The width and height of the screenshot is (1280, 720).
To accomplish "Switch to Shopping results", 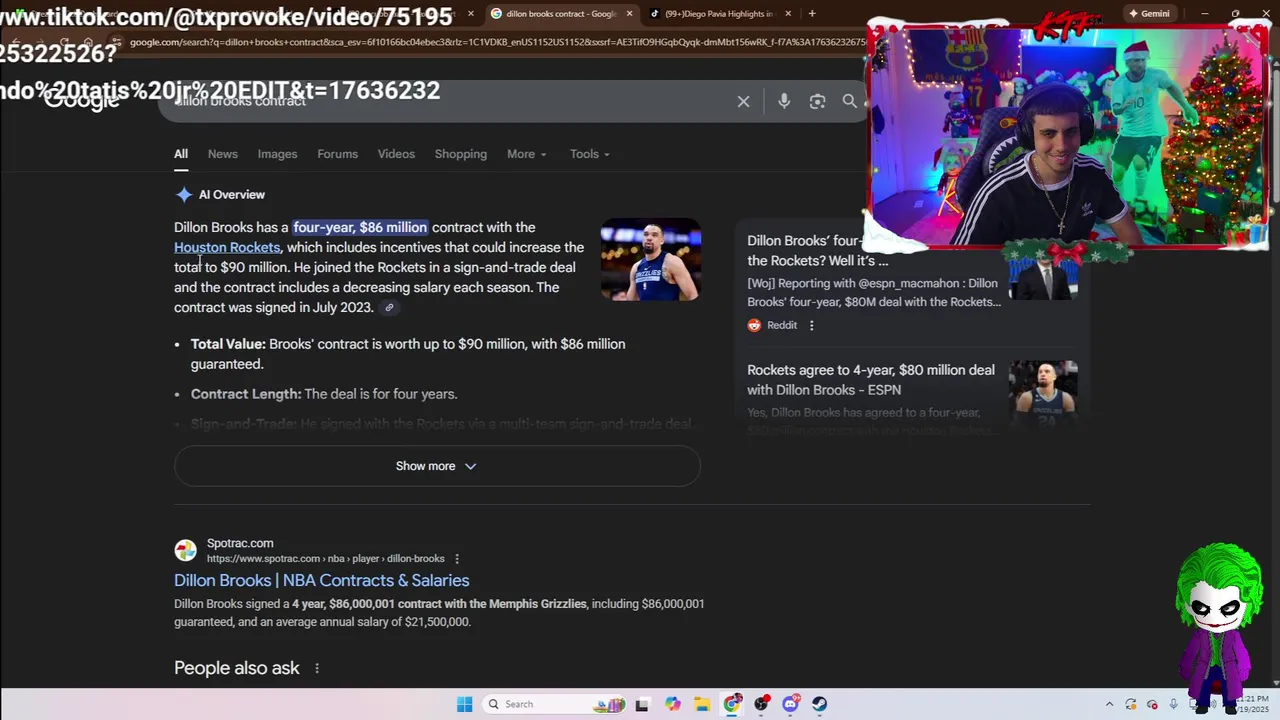I will point(461,154).
